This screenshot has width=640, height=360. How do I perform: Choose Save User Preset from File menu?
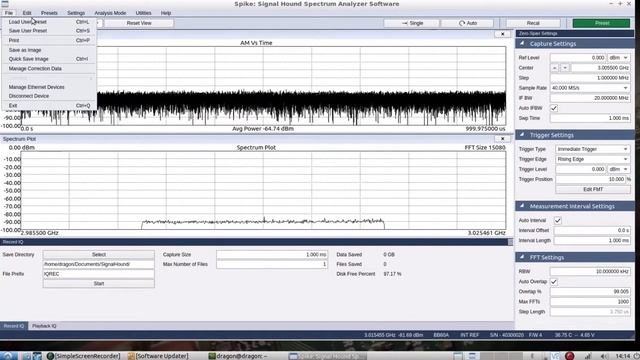tap(49, 31)
